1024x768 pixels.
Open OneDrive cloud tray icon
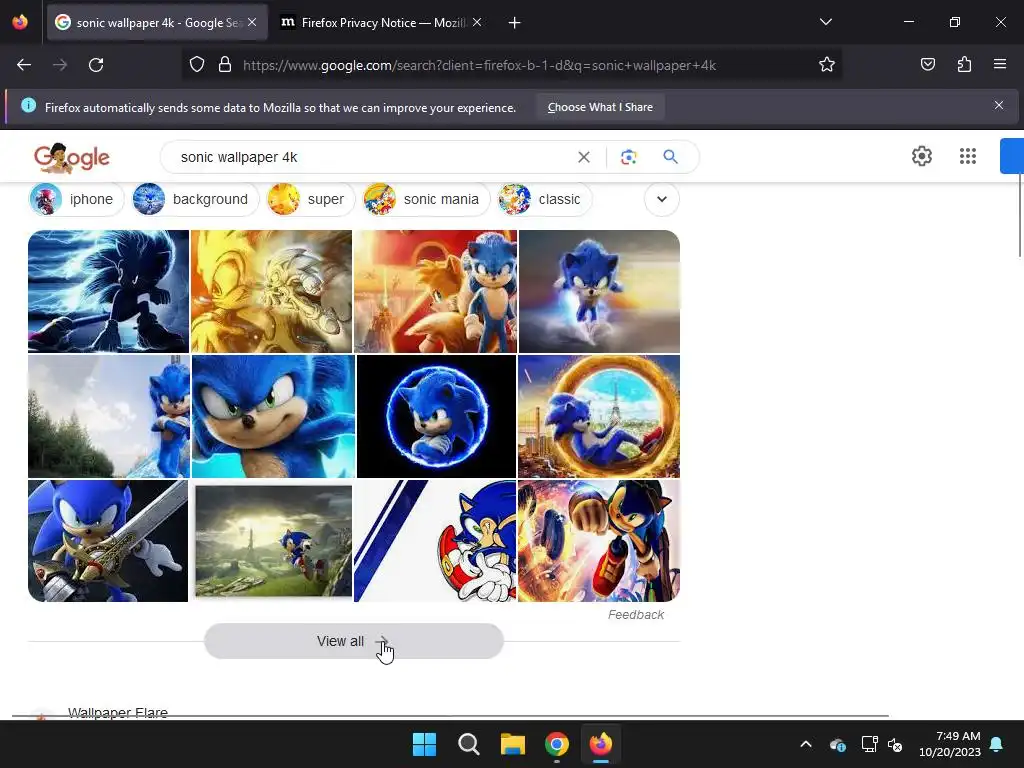[x=838, y=744]
